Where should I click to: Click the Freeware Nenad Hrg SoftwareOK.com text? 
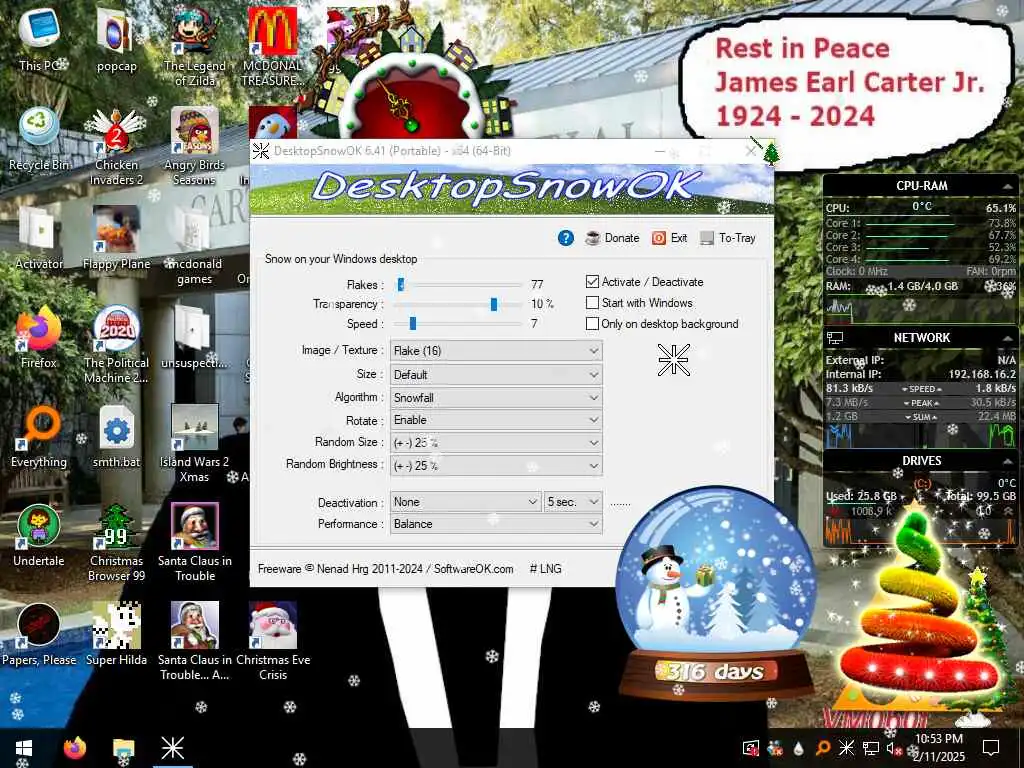385,569
